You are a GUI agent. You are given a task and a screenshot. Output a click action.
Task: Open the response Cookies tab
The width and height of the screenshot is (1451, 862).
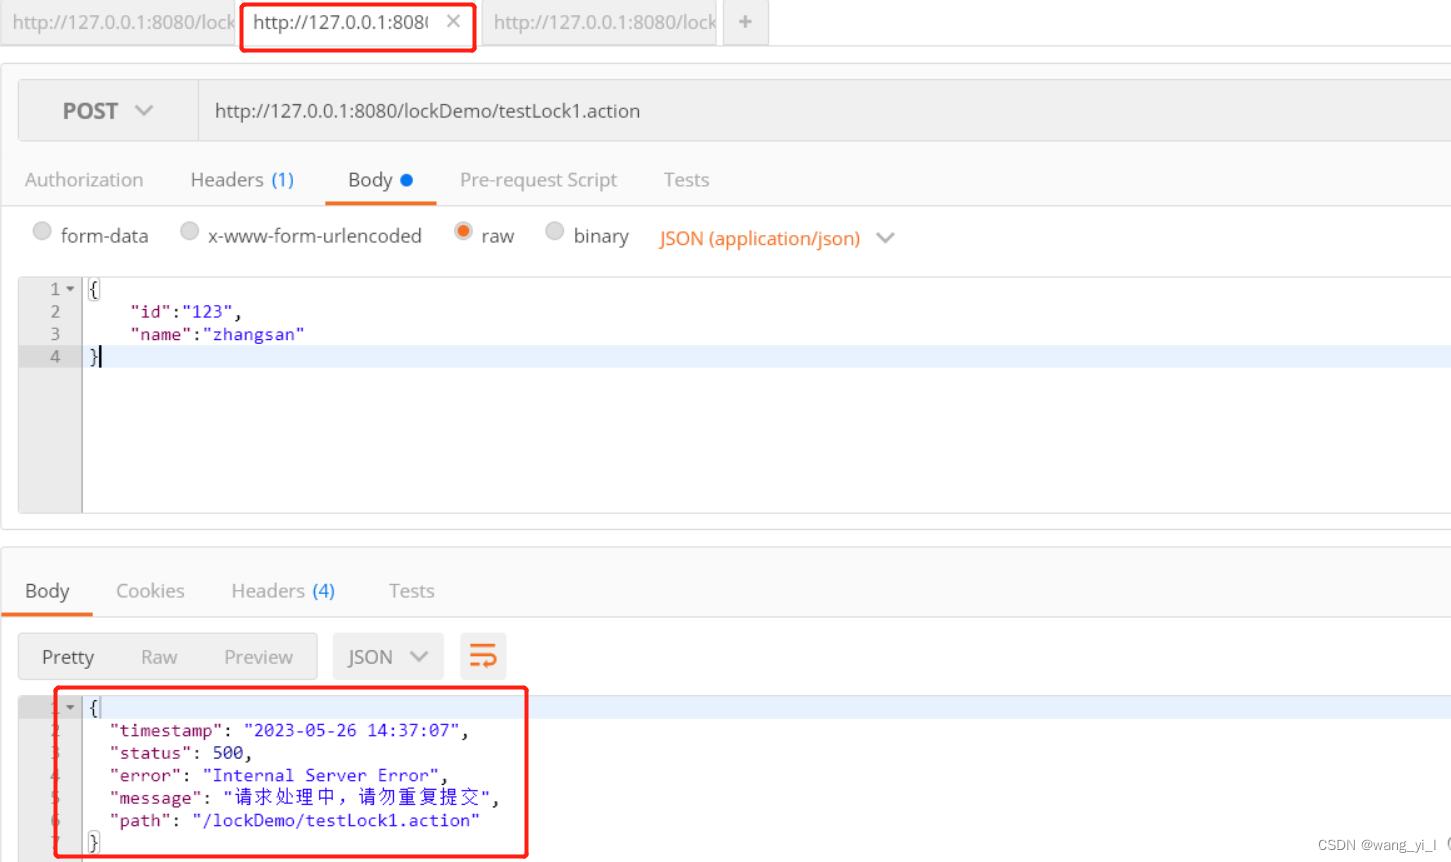(150, 591)
